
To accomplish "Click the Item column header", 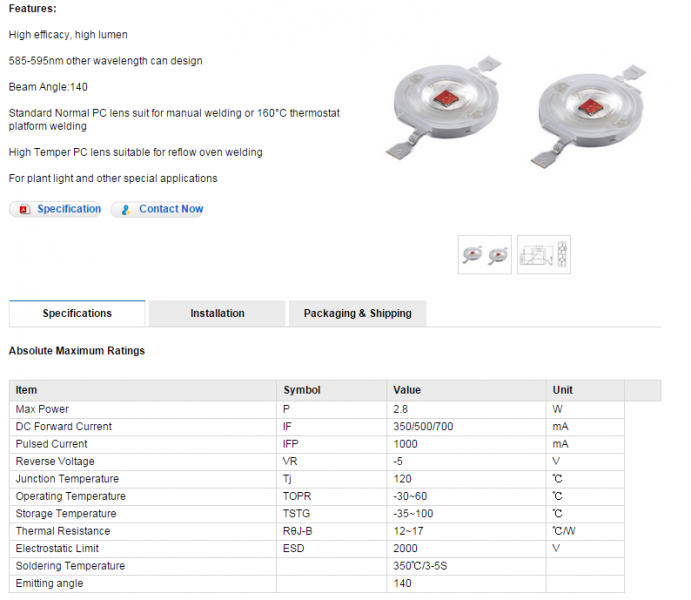I will tap(27, 390).
